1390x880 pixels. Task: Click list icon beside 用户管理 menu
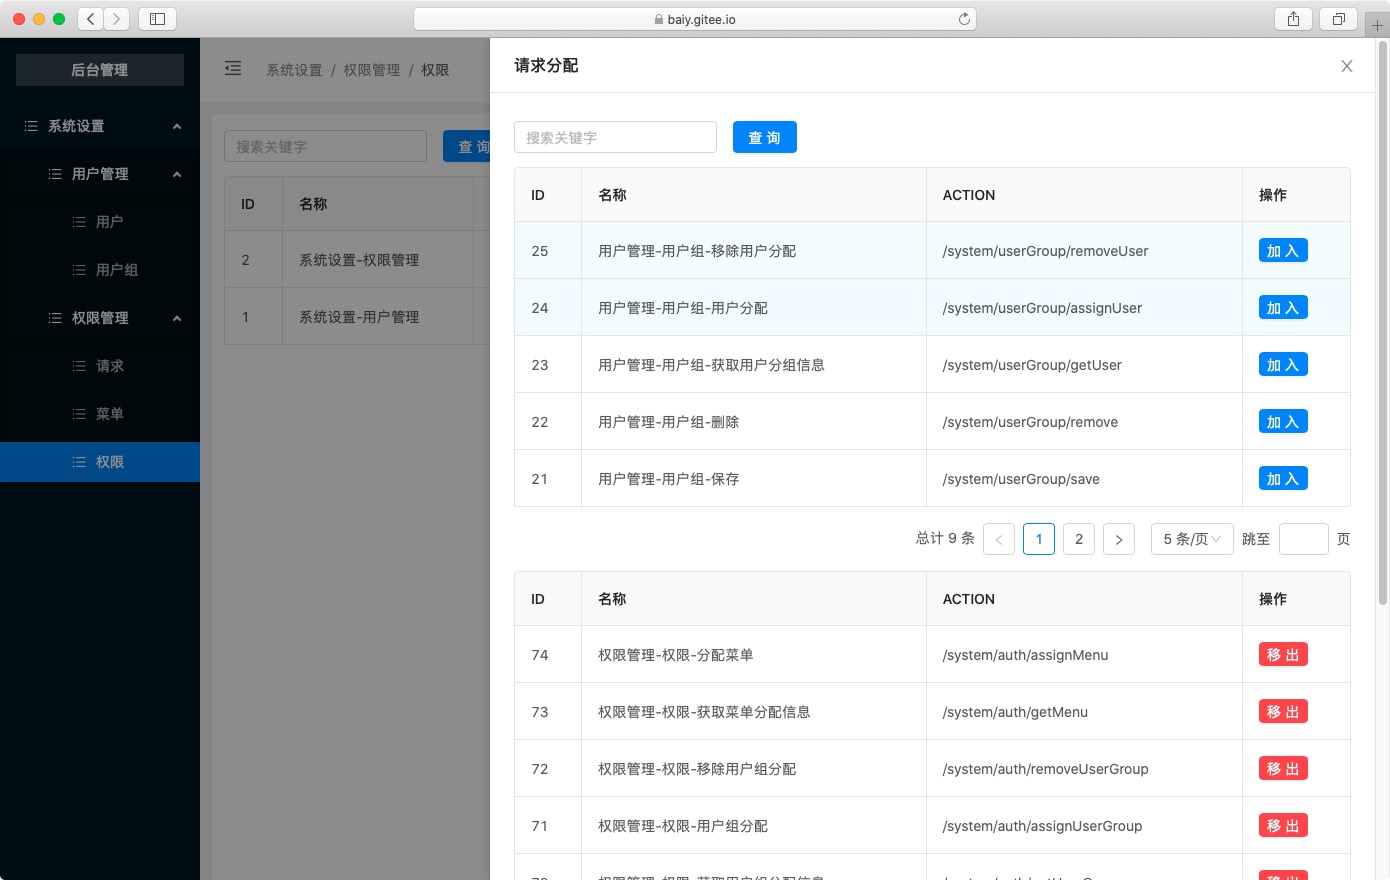tap(55, 174)
